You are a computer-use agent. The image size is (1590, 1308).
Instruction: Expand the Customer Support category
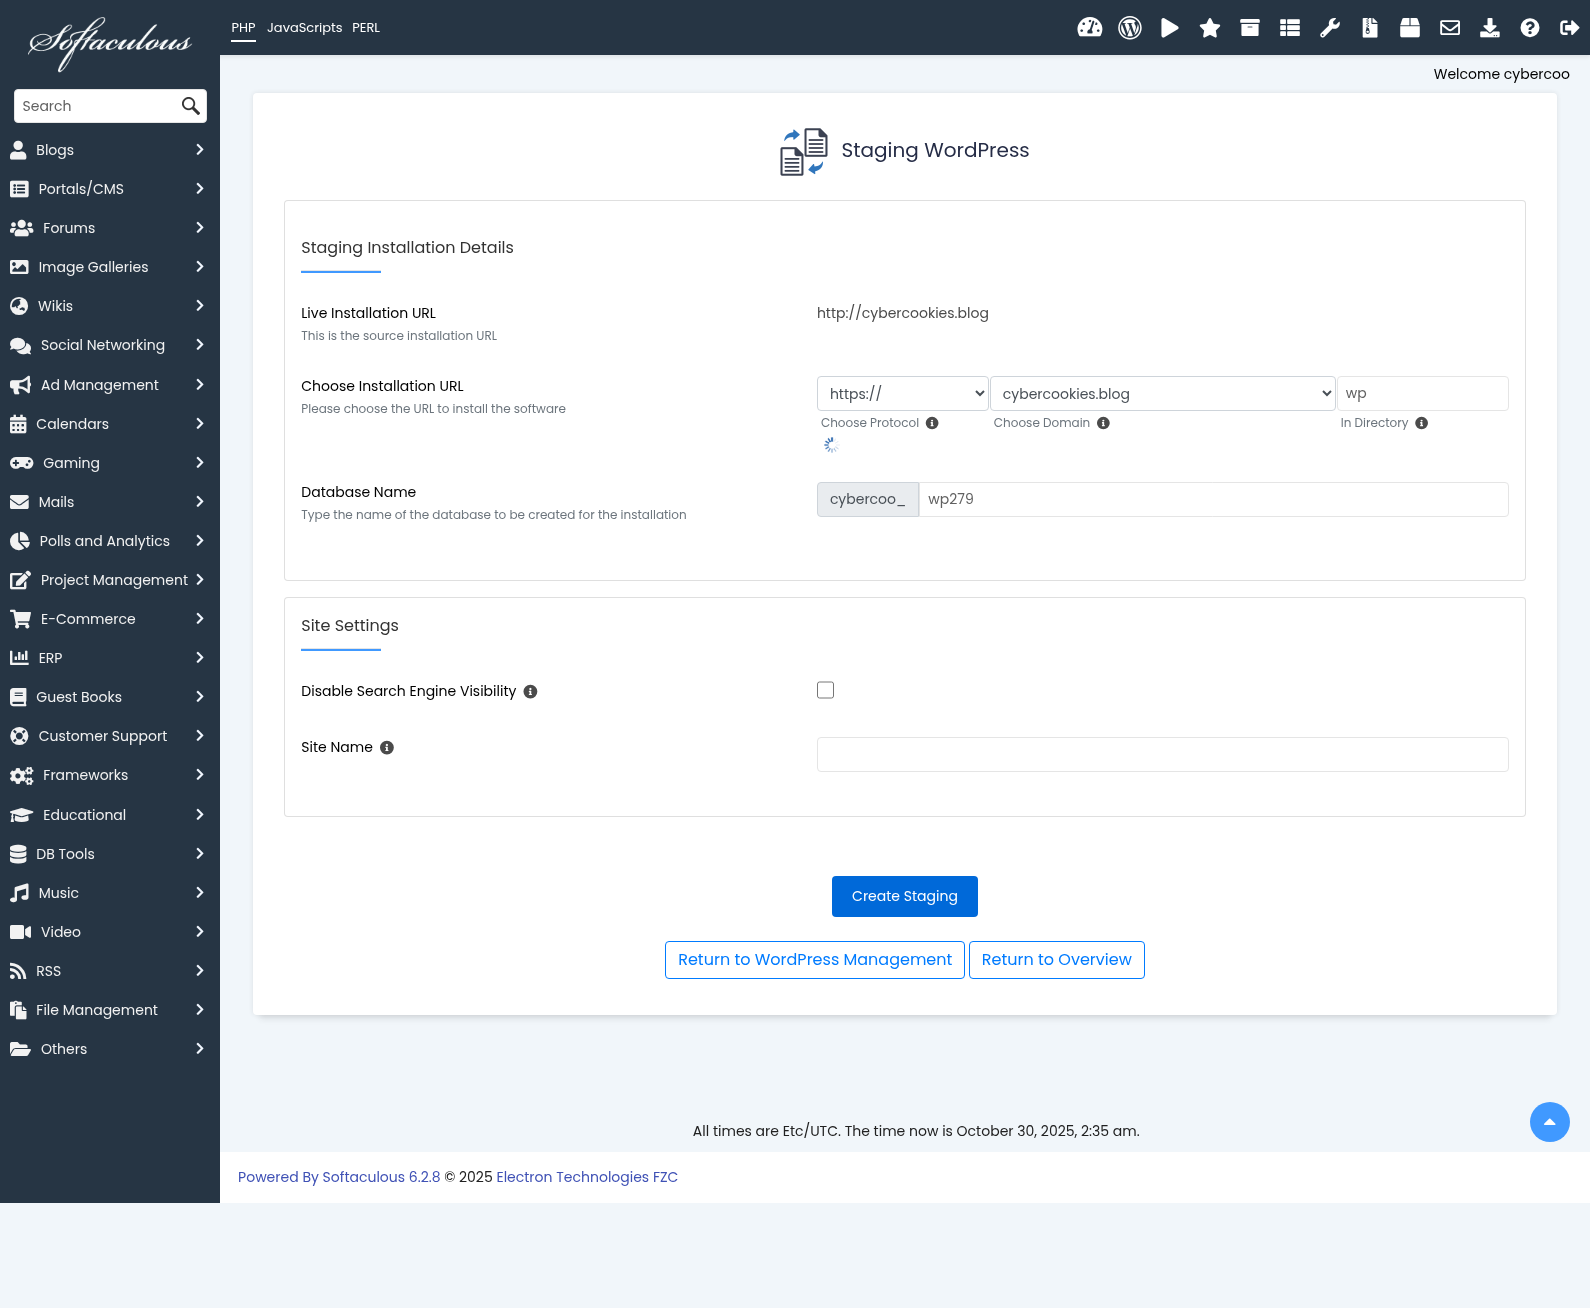110,736
